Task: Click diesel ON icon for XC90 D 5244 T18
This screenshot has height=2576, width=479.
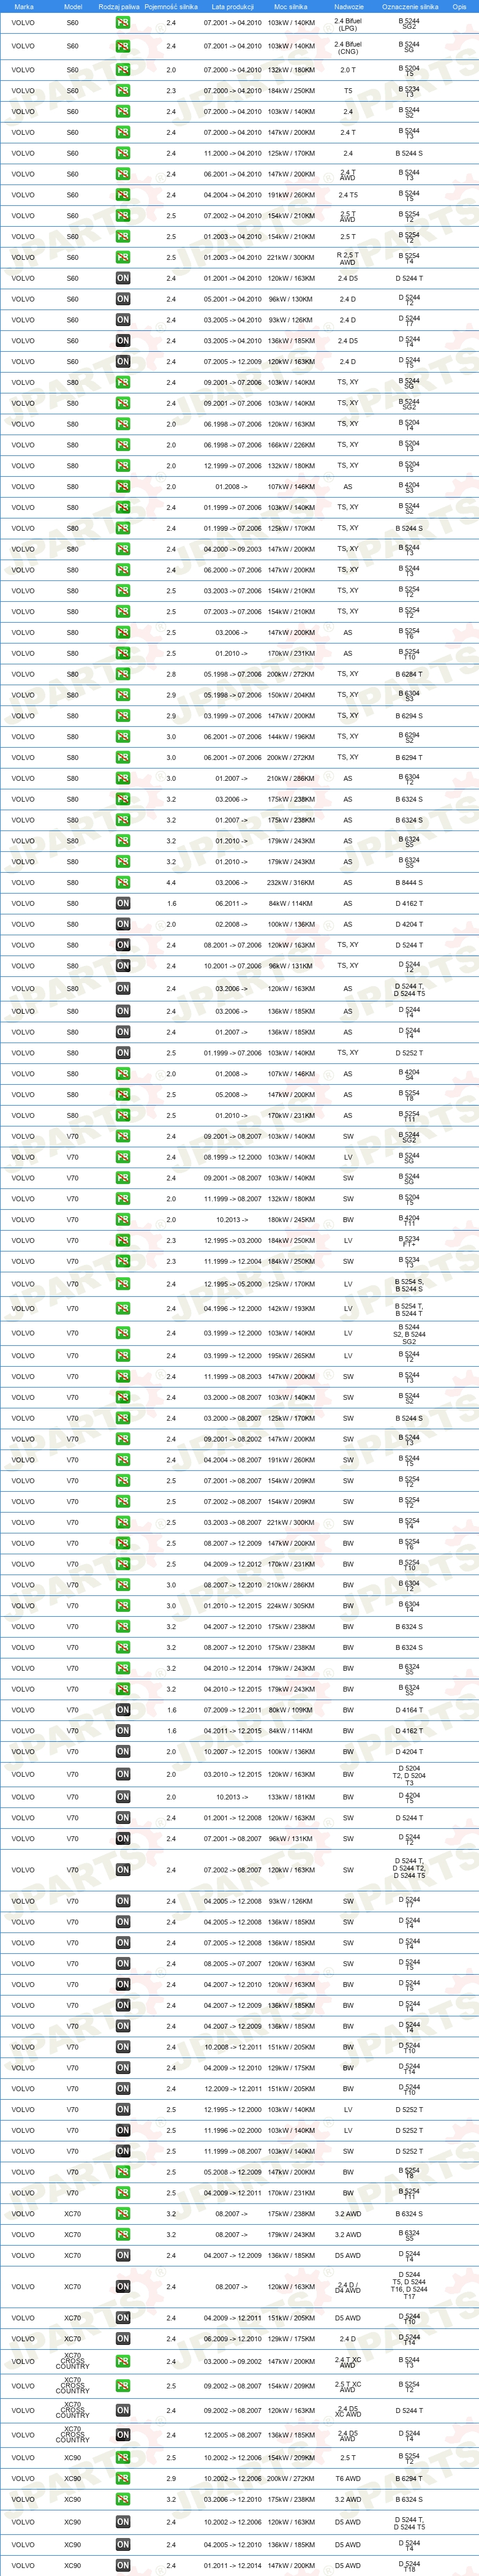Action: 122,2565
